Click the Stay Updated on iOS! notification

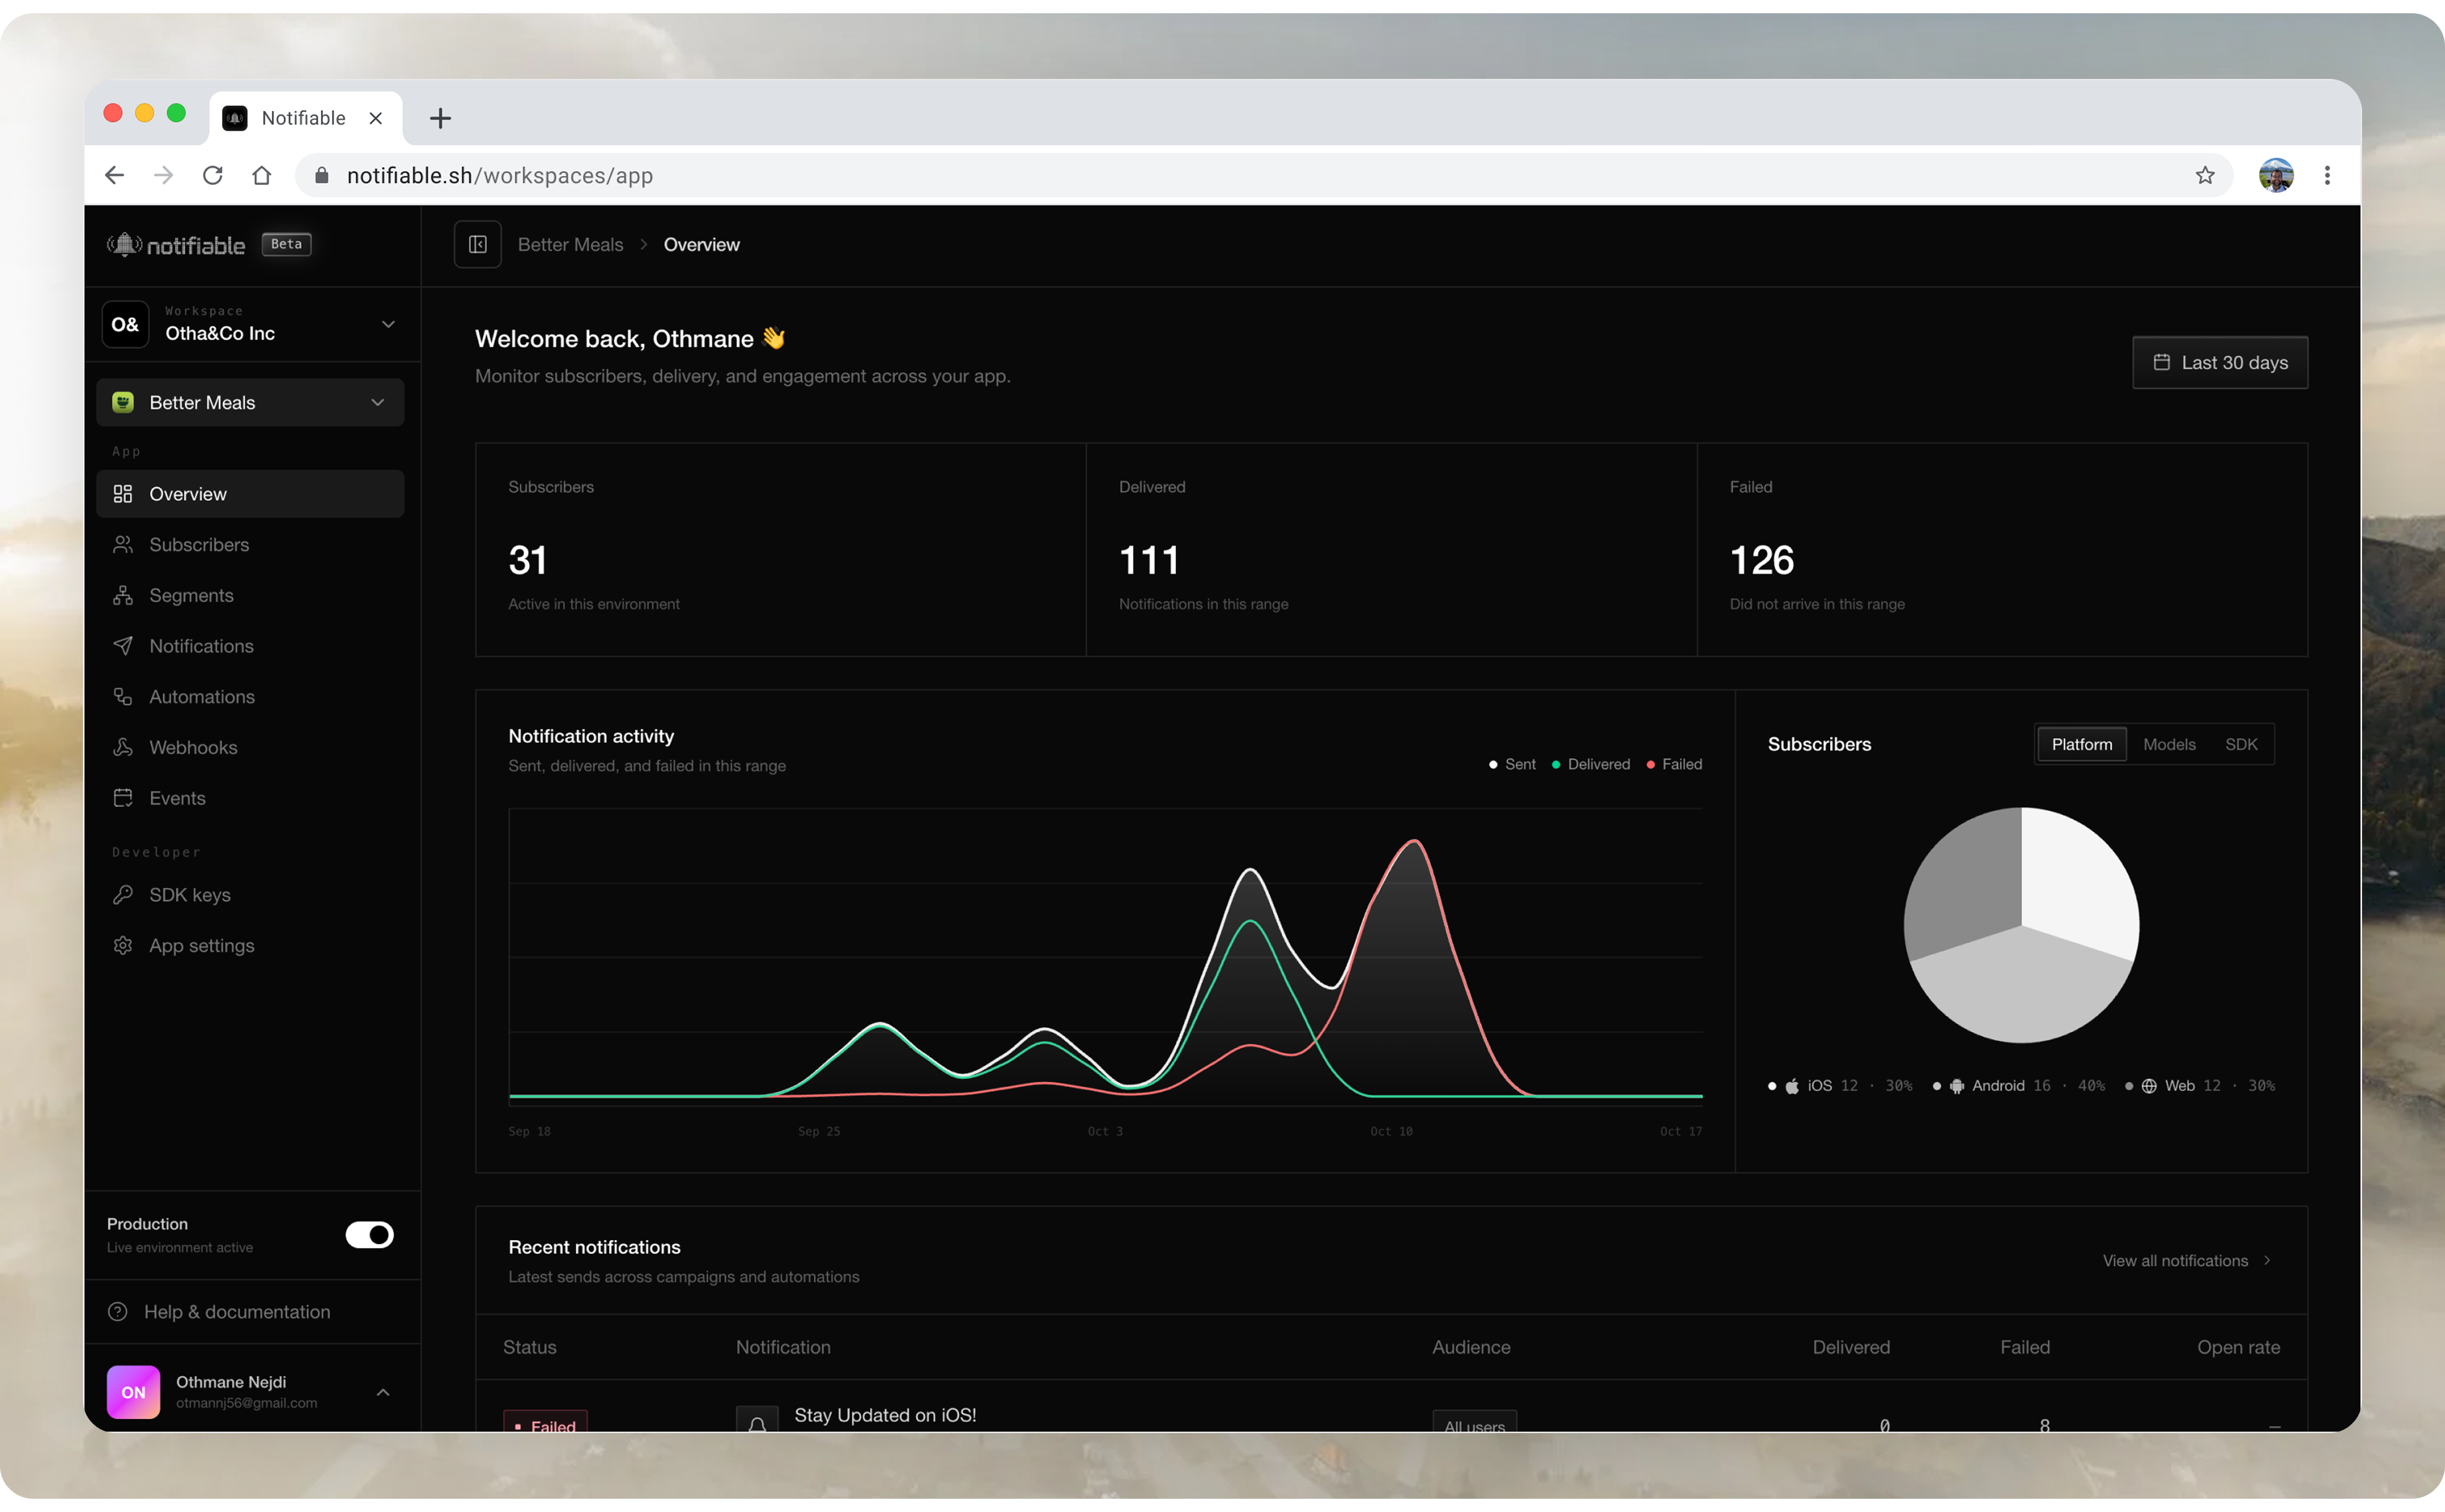pos(885,1416)
